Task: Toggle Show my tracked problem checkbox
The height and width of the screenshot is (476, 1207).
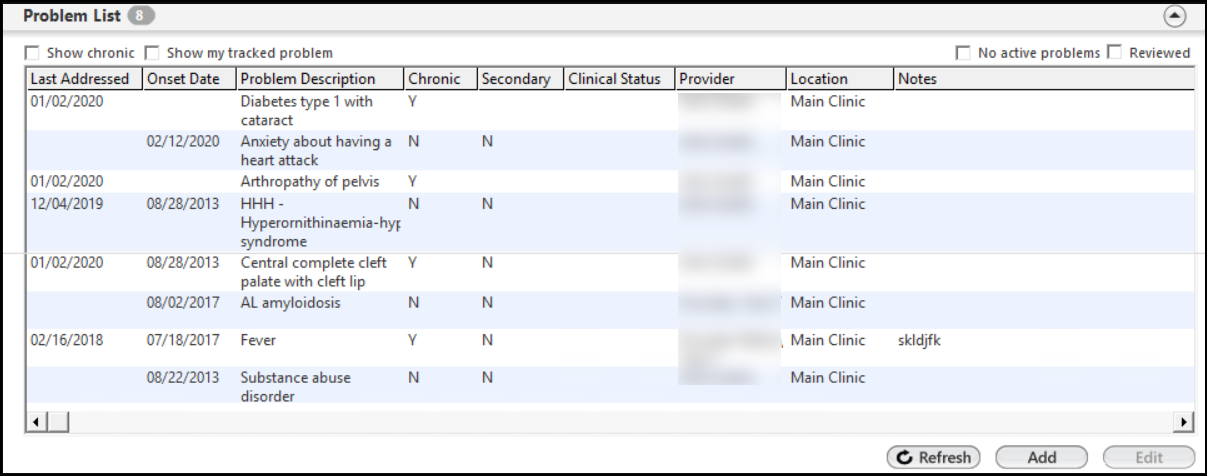Action: pyautogui.click(x=153, y=53)
